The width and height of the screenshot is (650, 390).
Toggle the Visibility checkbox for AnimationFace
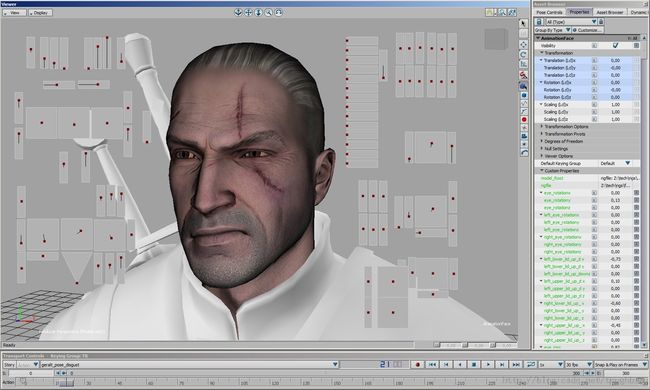[x=616, y=45]
